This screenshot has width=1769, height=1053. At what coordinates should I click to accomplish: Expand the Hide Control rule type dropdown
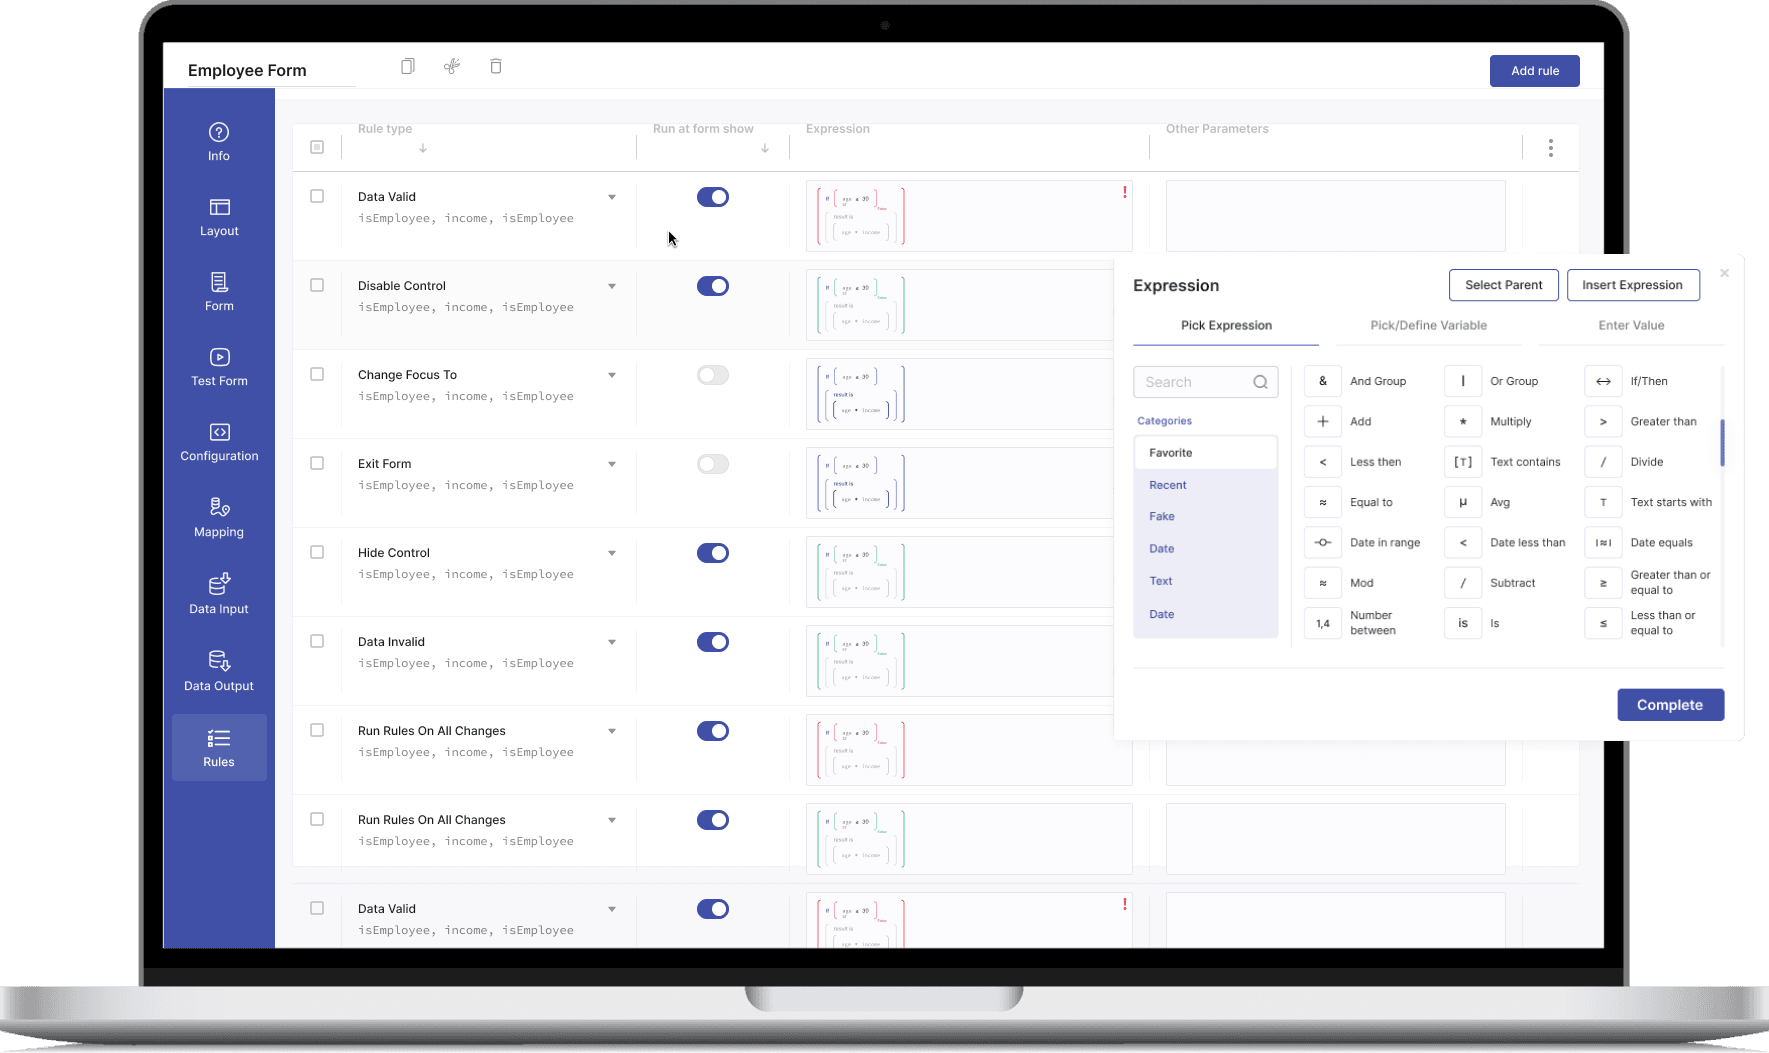pyautogui.click(x=612, y=553)
